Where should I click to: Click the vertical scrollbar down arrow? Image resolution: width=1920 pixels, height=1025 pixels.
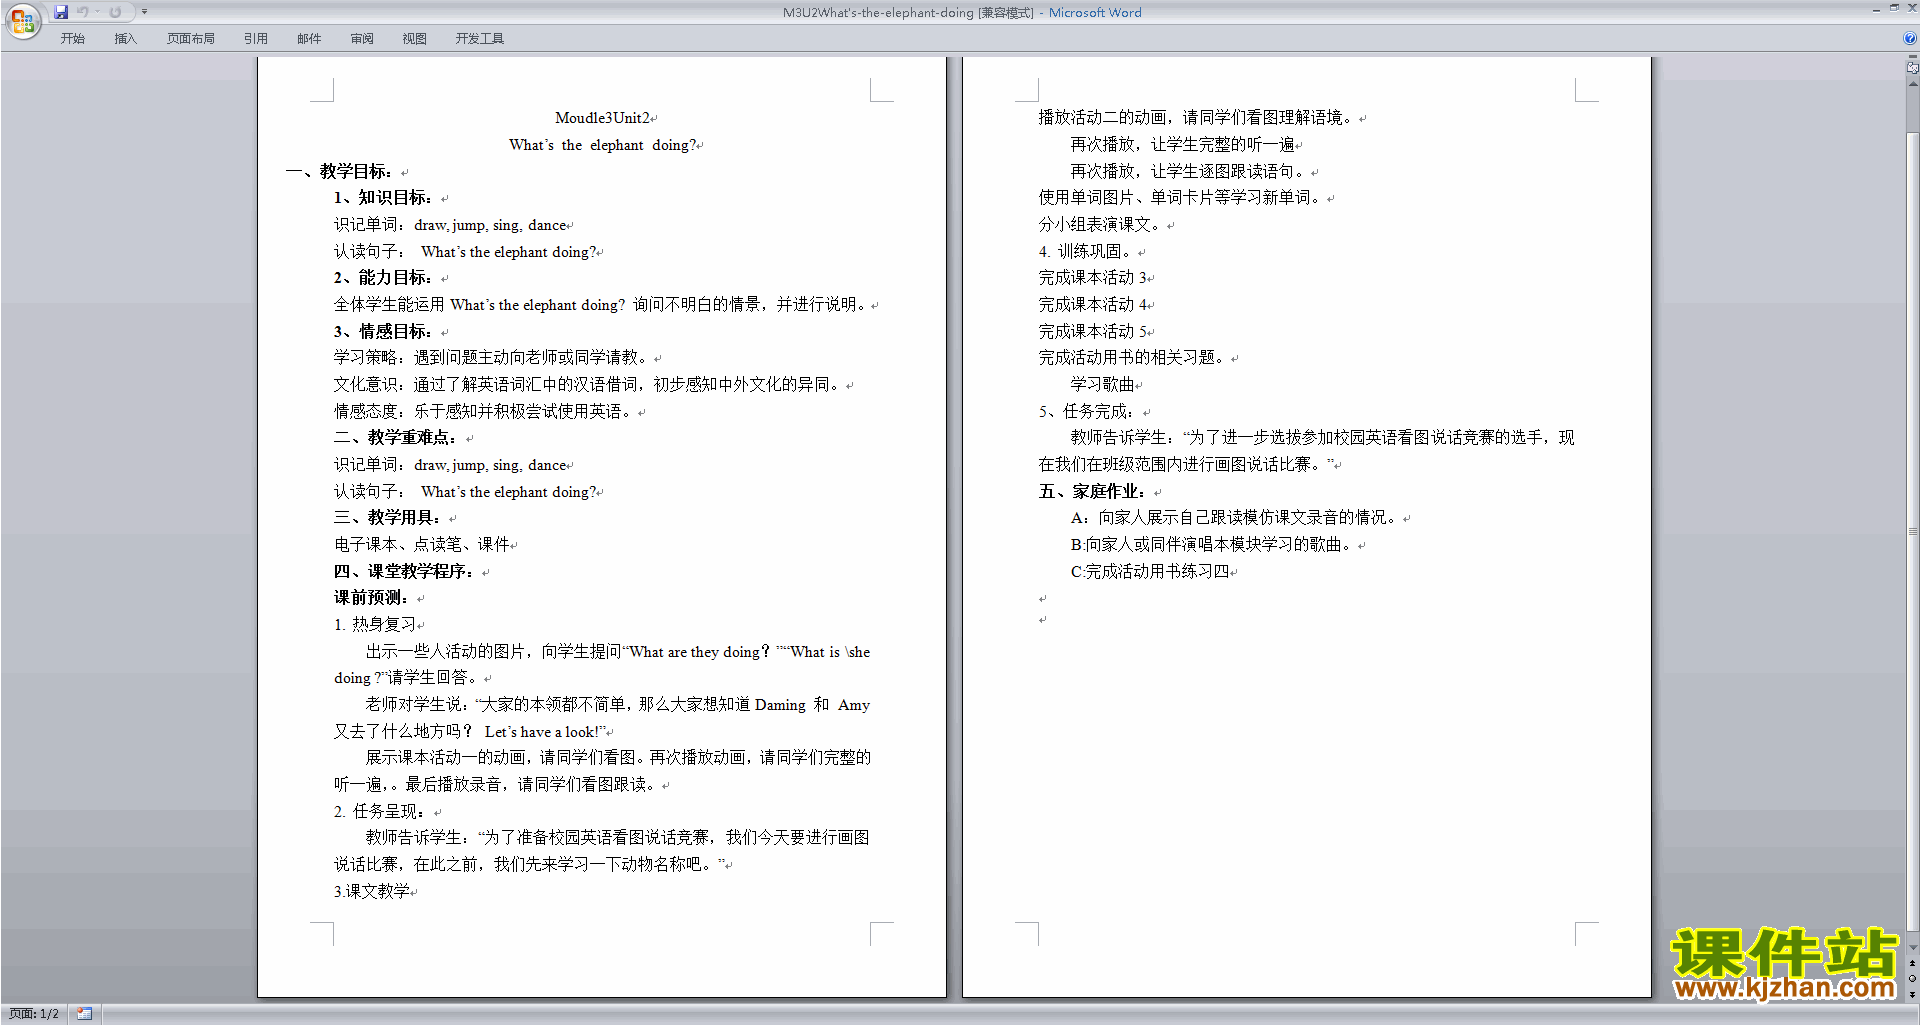point(1913,947)
